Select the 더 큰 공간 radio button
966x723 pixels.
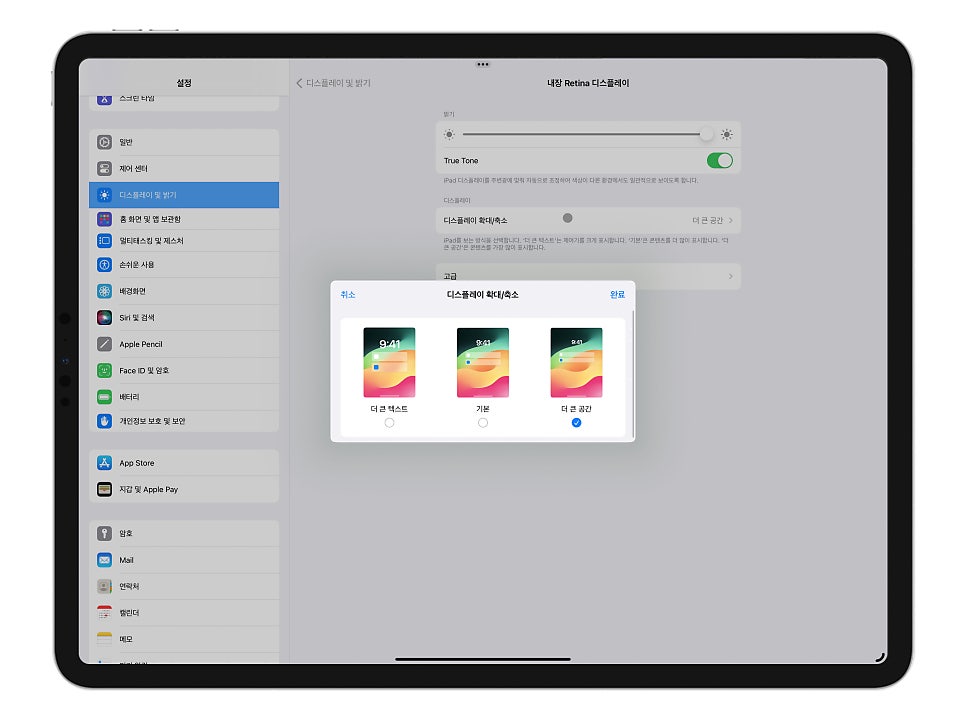576,422
